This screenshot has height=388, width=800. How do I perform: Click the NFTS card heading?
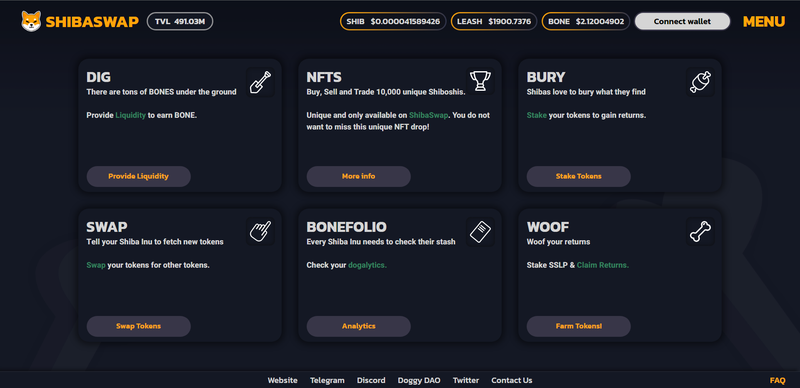coord(324,77)
